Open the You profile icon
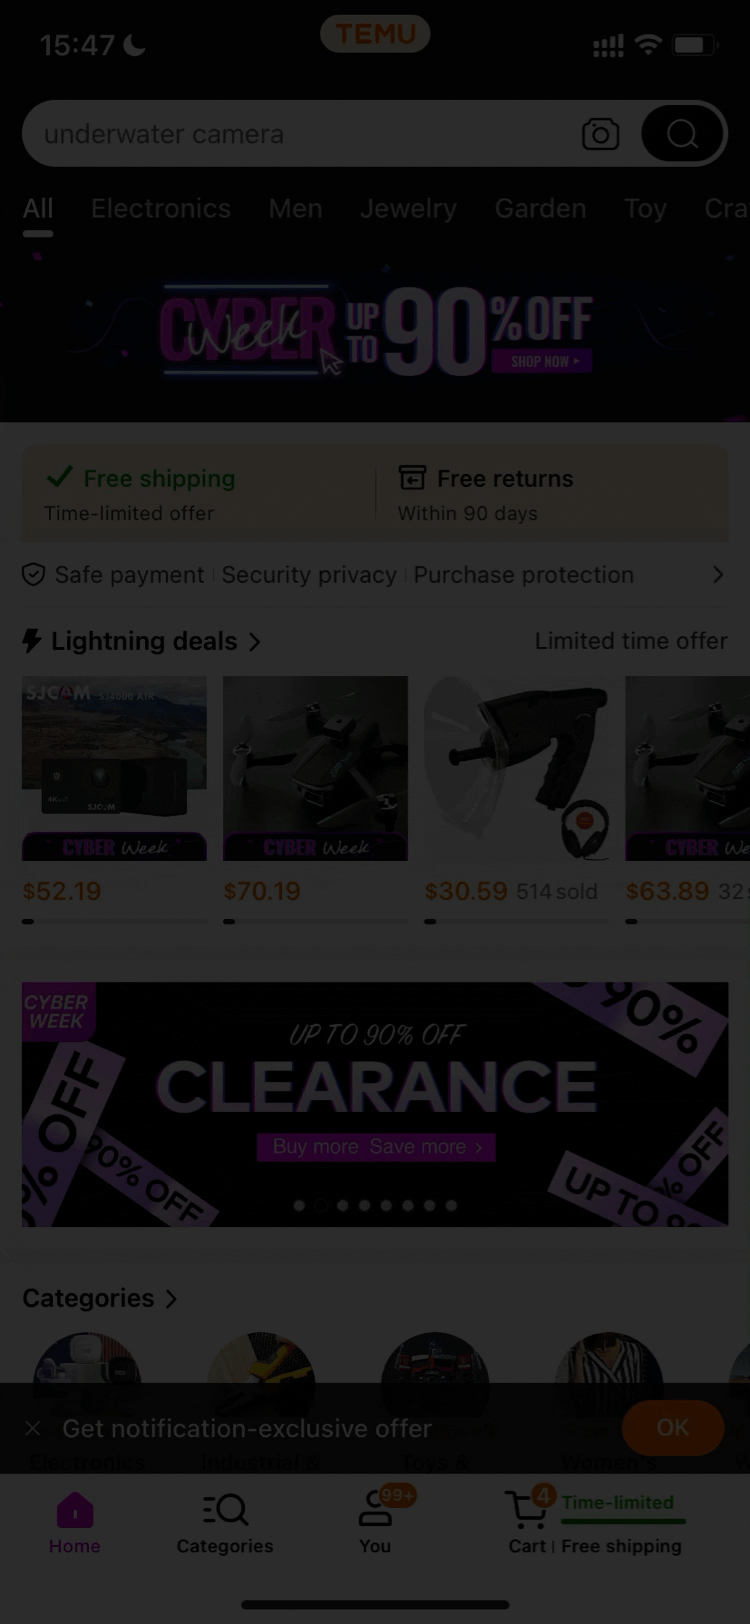 point(375,1510)
